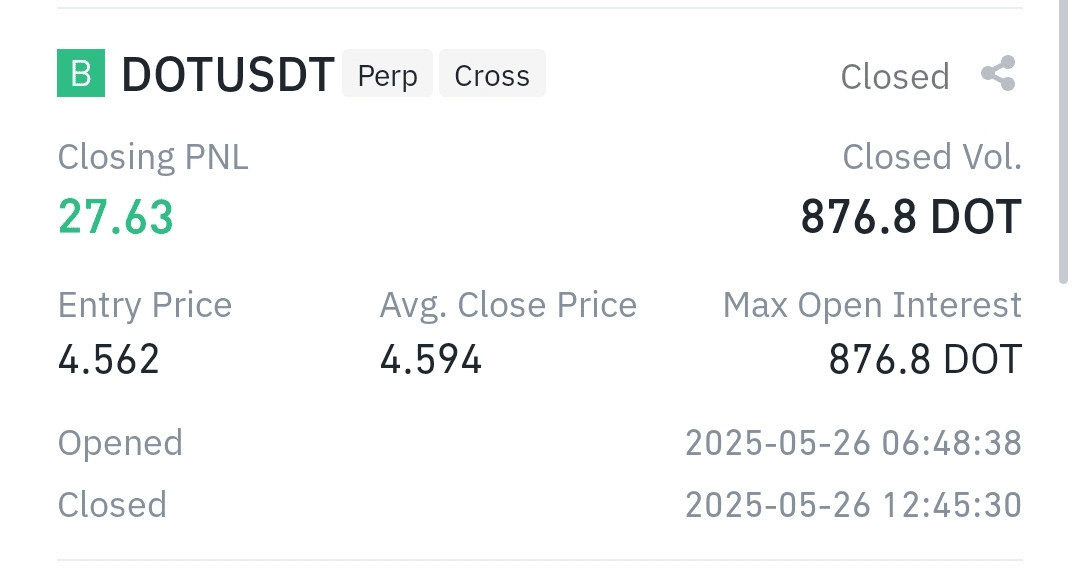Select the Cross margin tag

click(492, 75)
